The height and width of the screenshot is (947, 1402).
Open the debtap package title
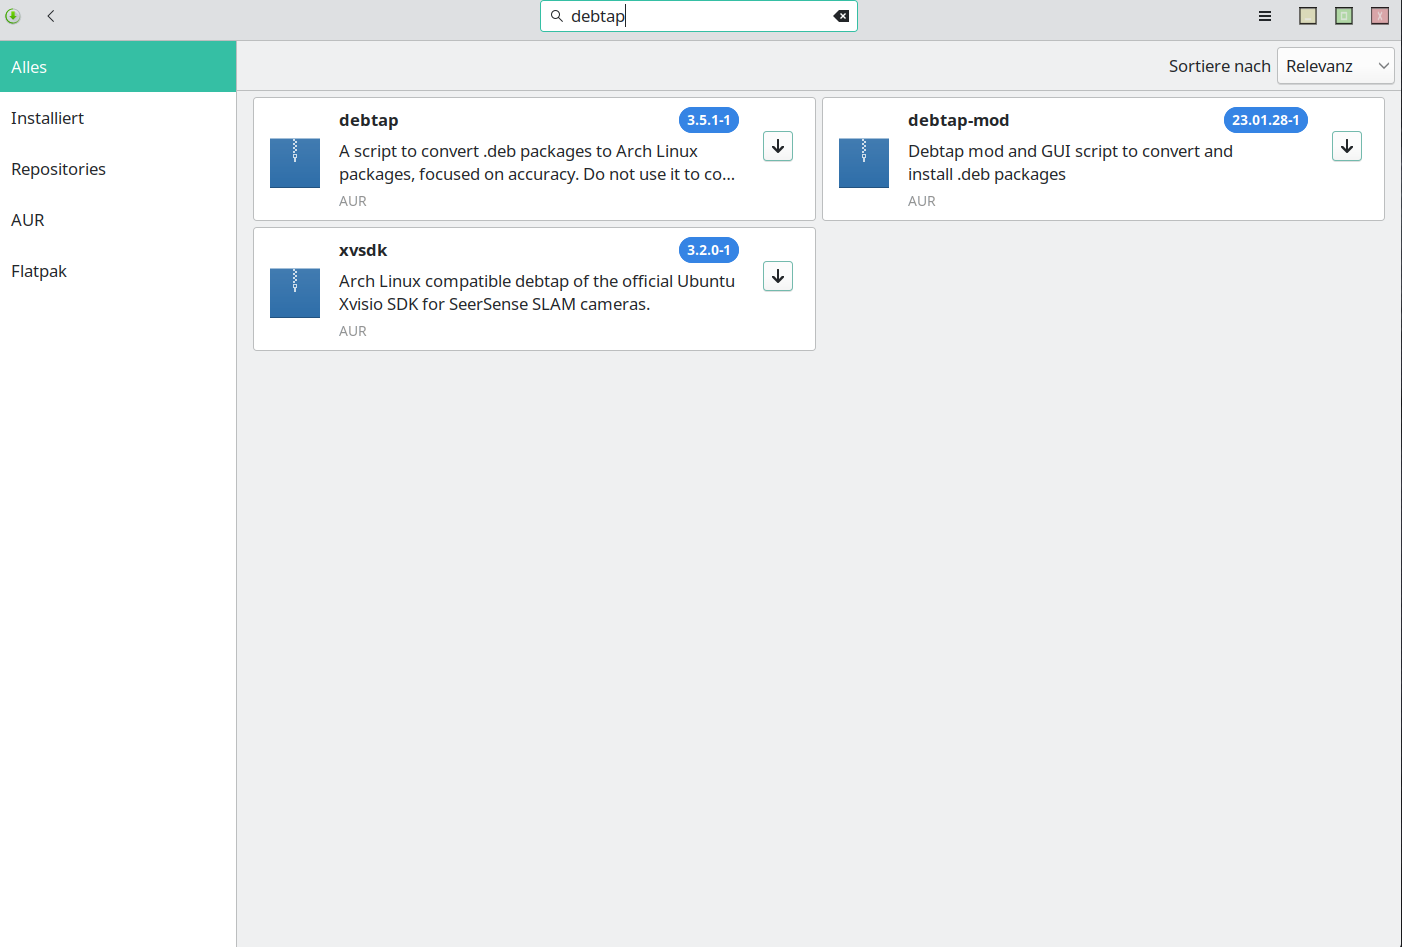(368, 120)
